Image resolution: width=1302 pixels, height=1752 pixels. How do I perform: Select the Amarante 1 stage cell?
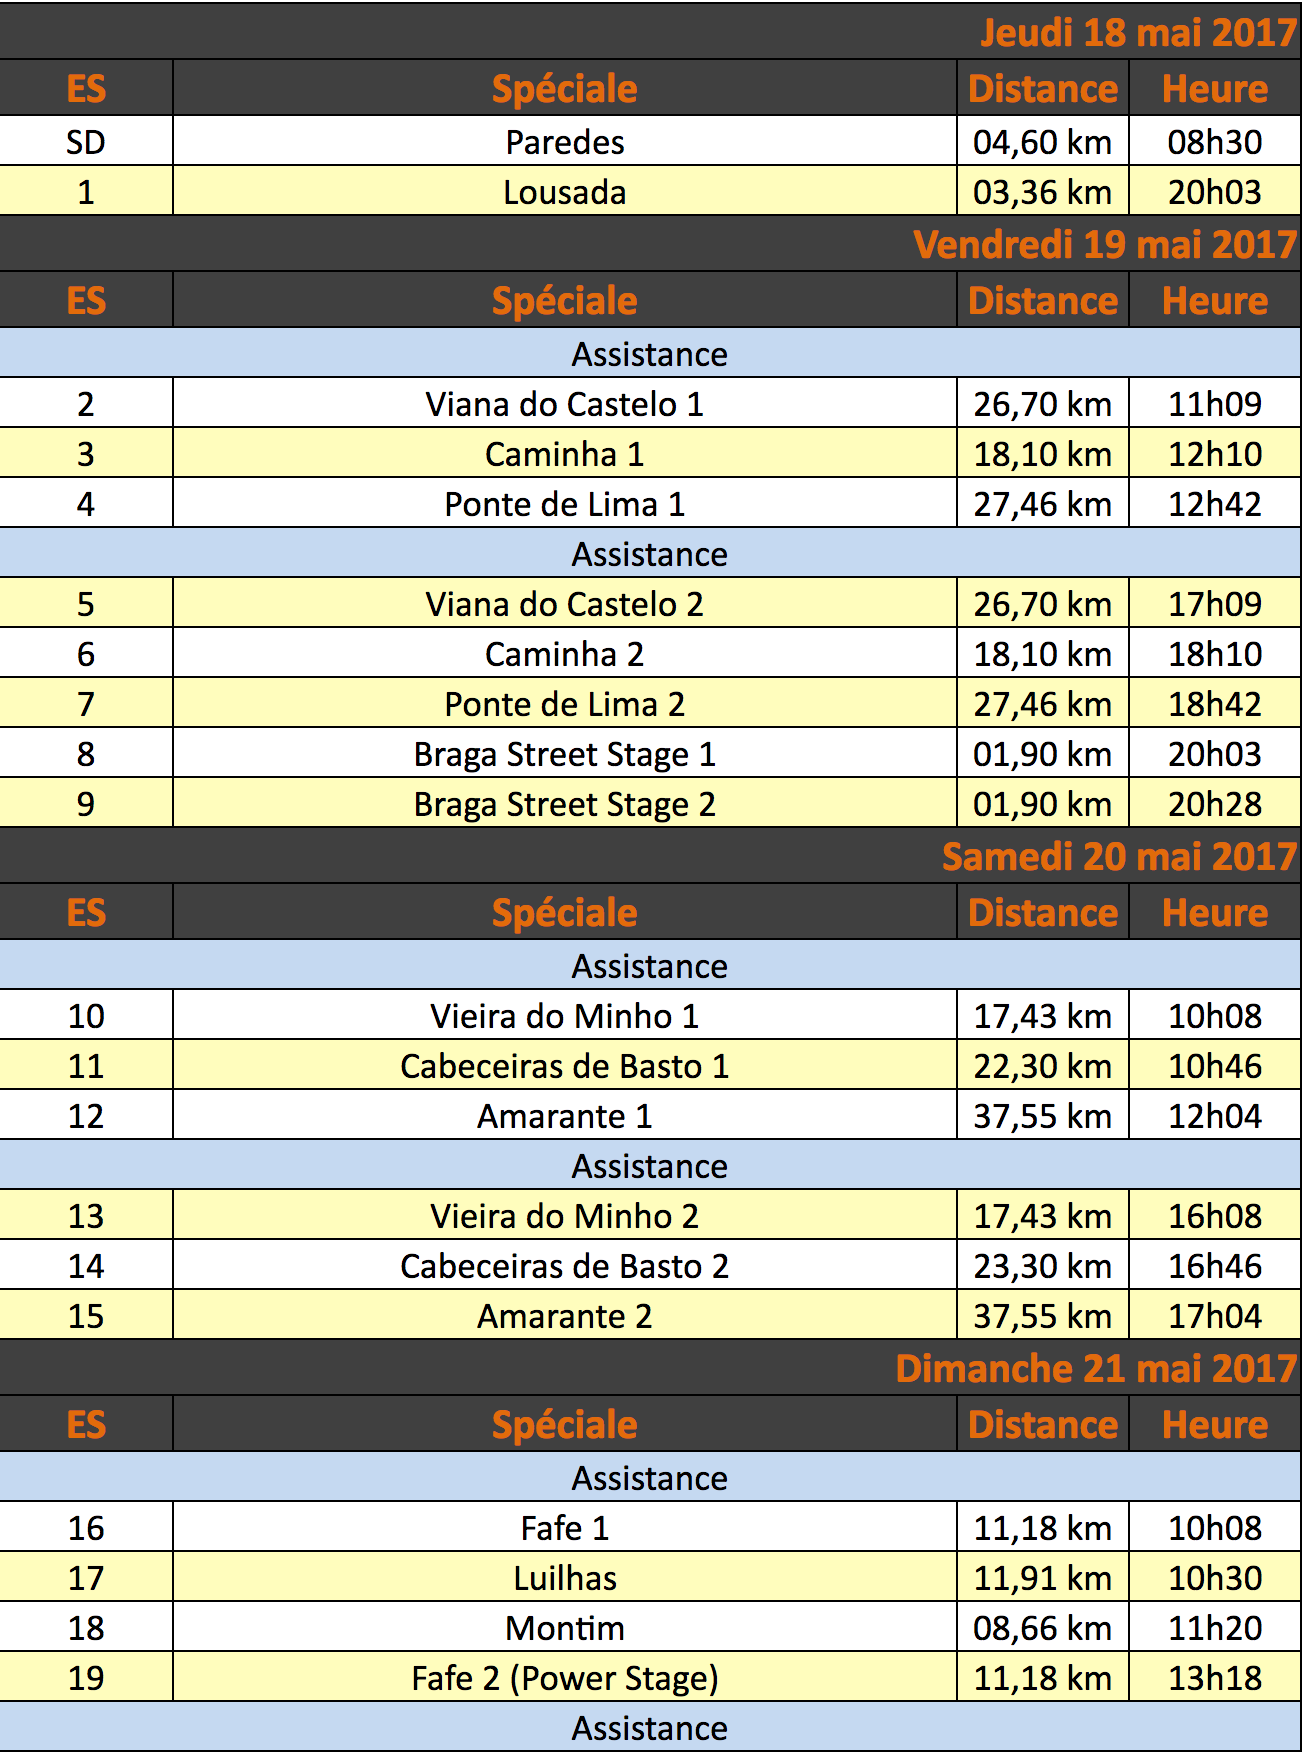[x=565, y=1115]
